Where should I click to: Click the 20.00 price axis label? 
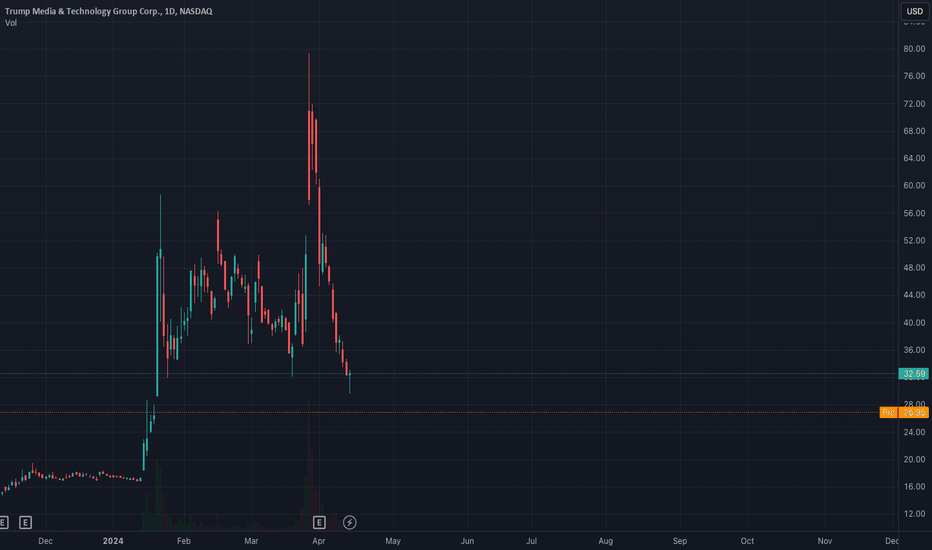coord(914,459)
